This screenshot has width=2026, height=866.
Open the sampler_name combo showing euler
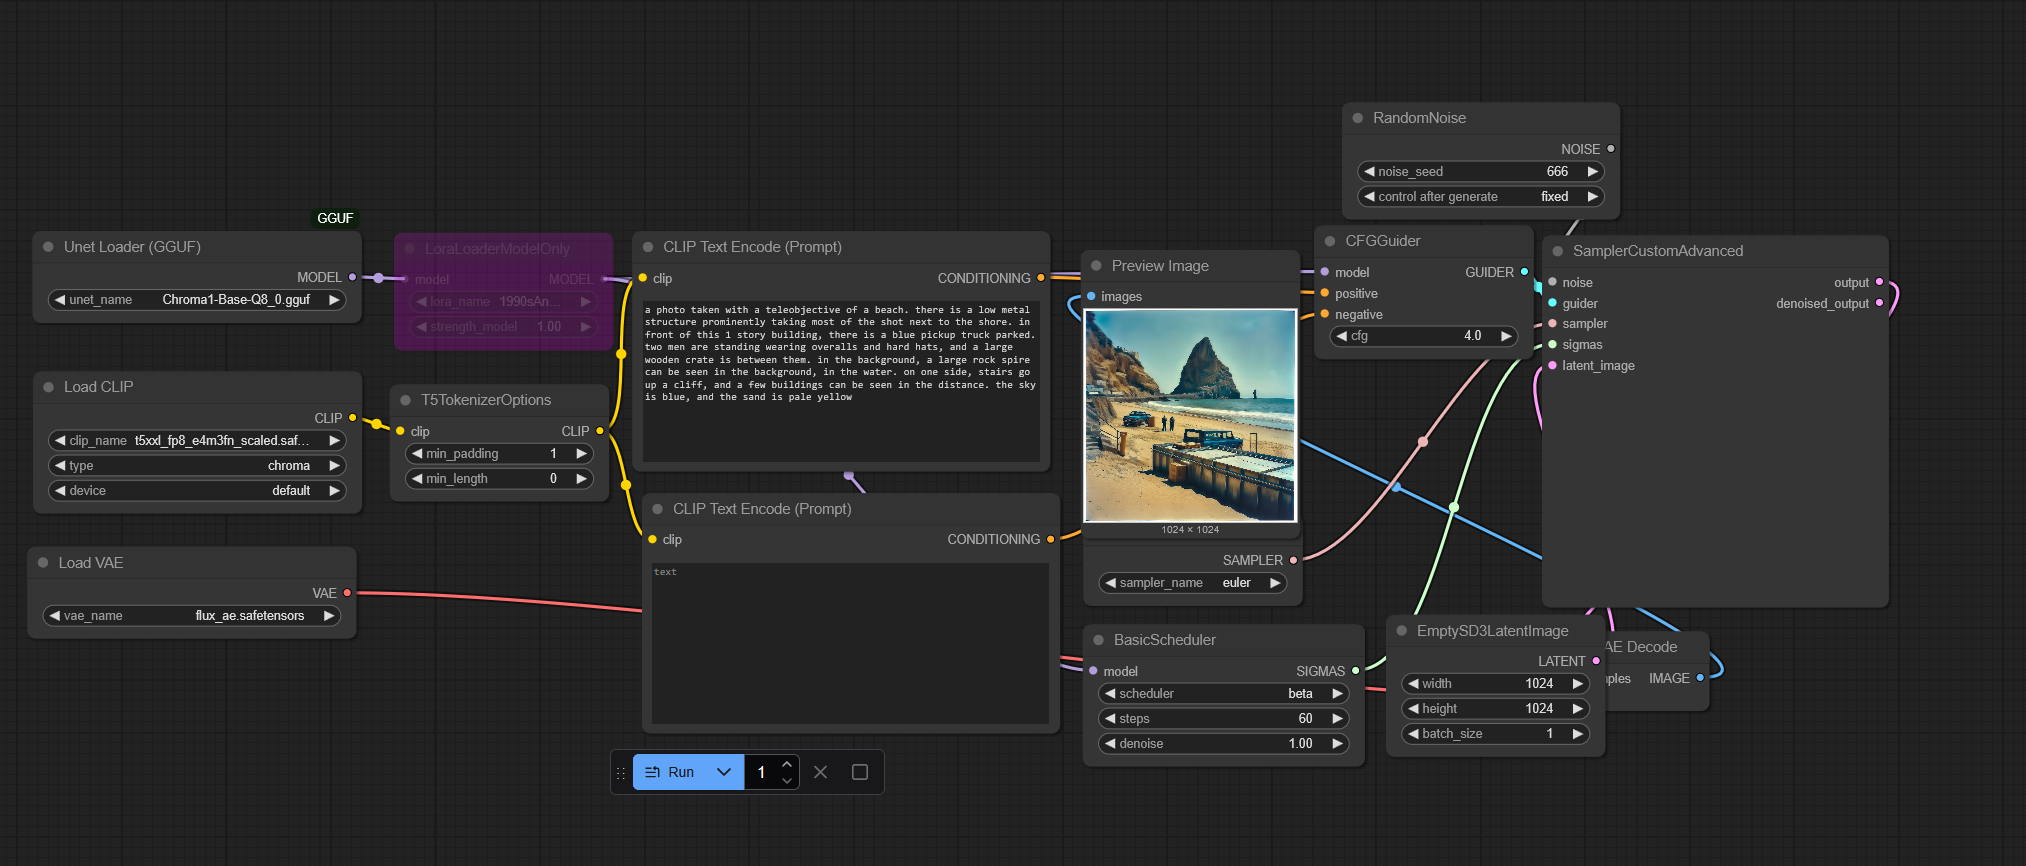pos(1193,583)
